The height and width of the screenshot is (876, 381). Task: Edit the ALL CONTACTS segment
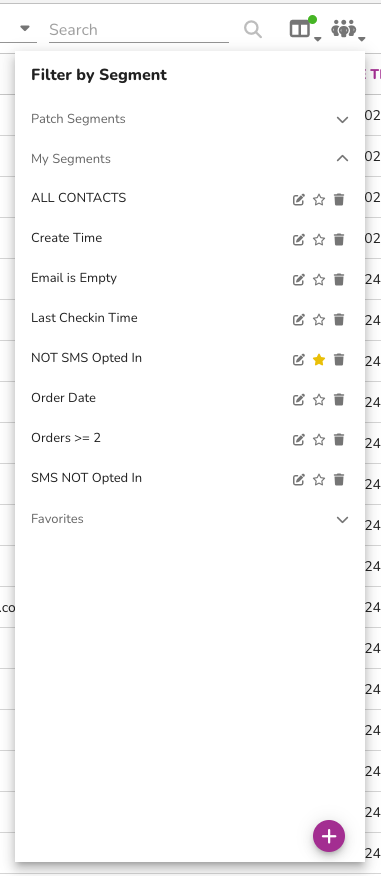(299, 199)
